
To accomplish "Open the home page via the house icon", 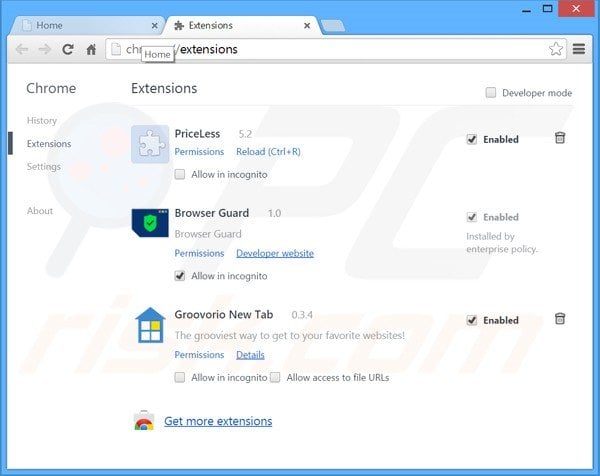I will coord(91,49).
